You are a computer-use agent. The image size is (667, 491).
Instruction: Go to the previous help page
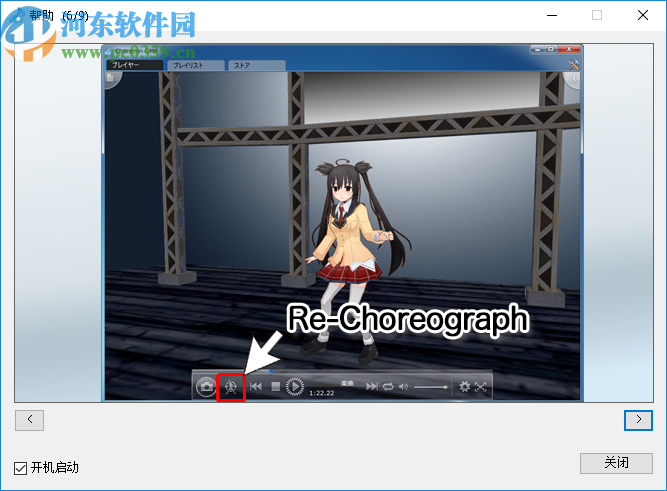click(x=29, y=420)
